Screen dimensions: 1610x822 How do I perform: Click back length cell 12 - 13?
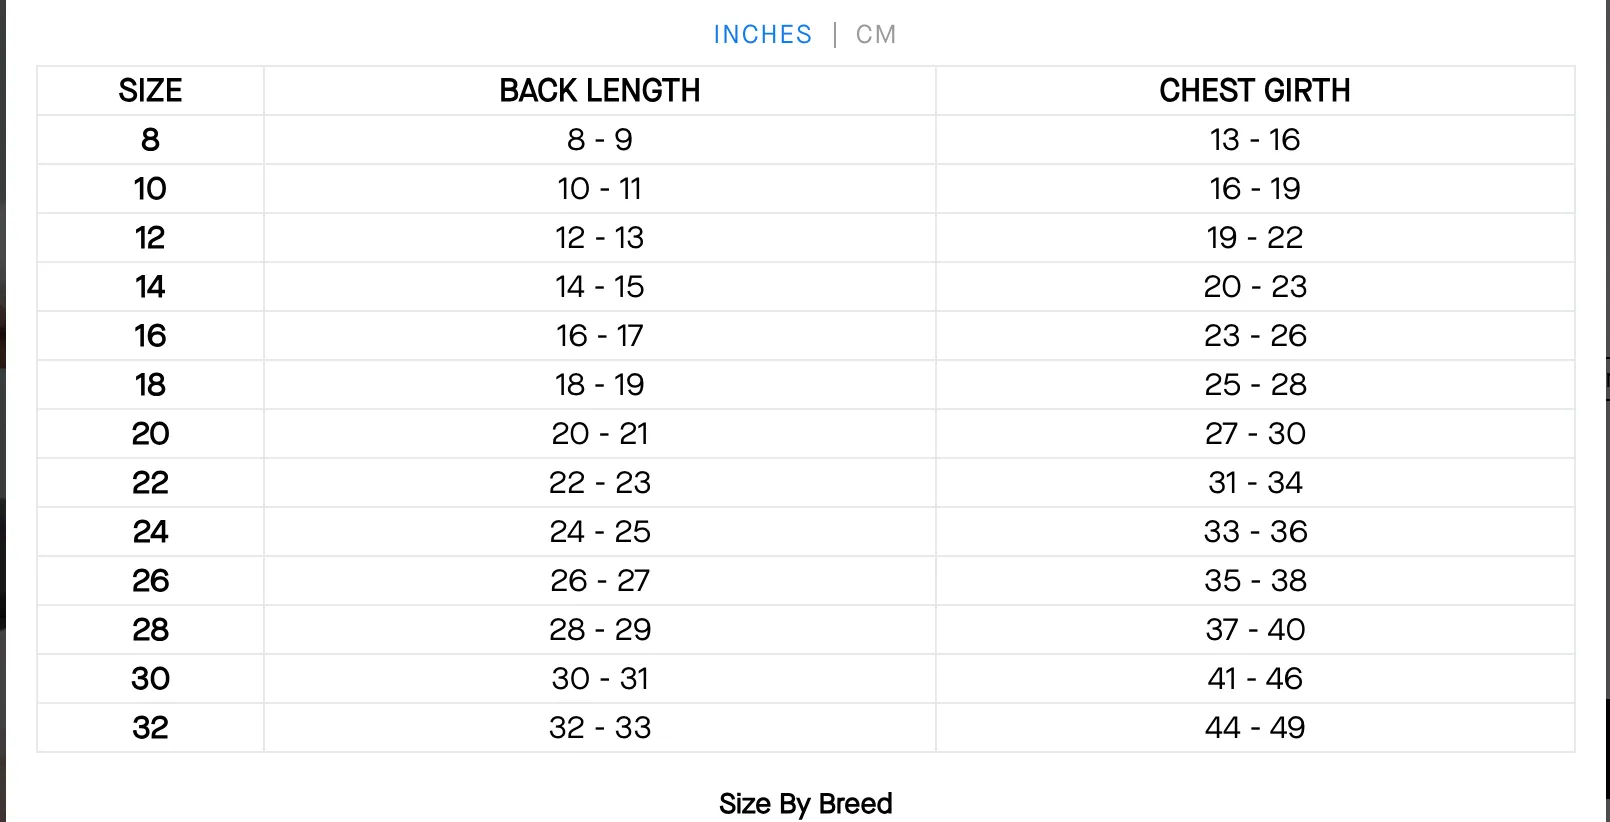600,238
